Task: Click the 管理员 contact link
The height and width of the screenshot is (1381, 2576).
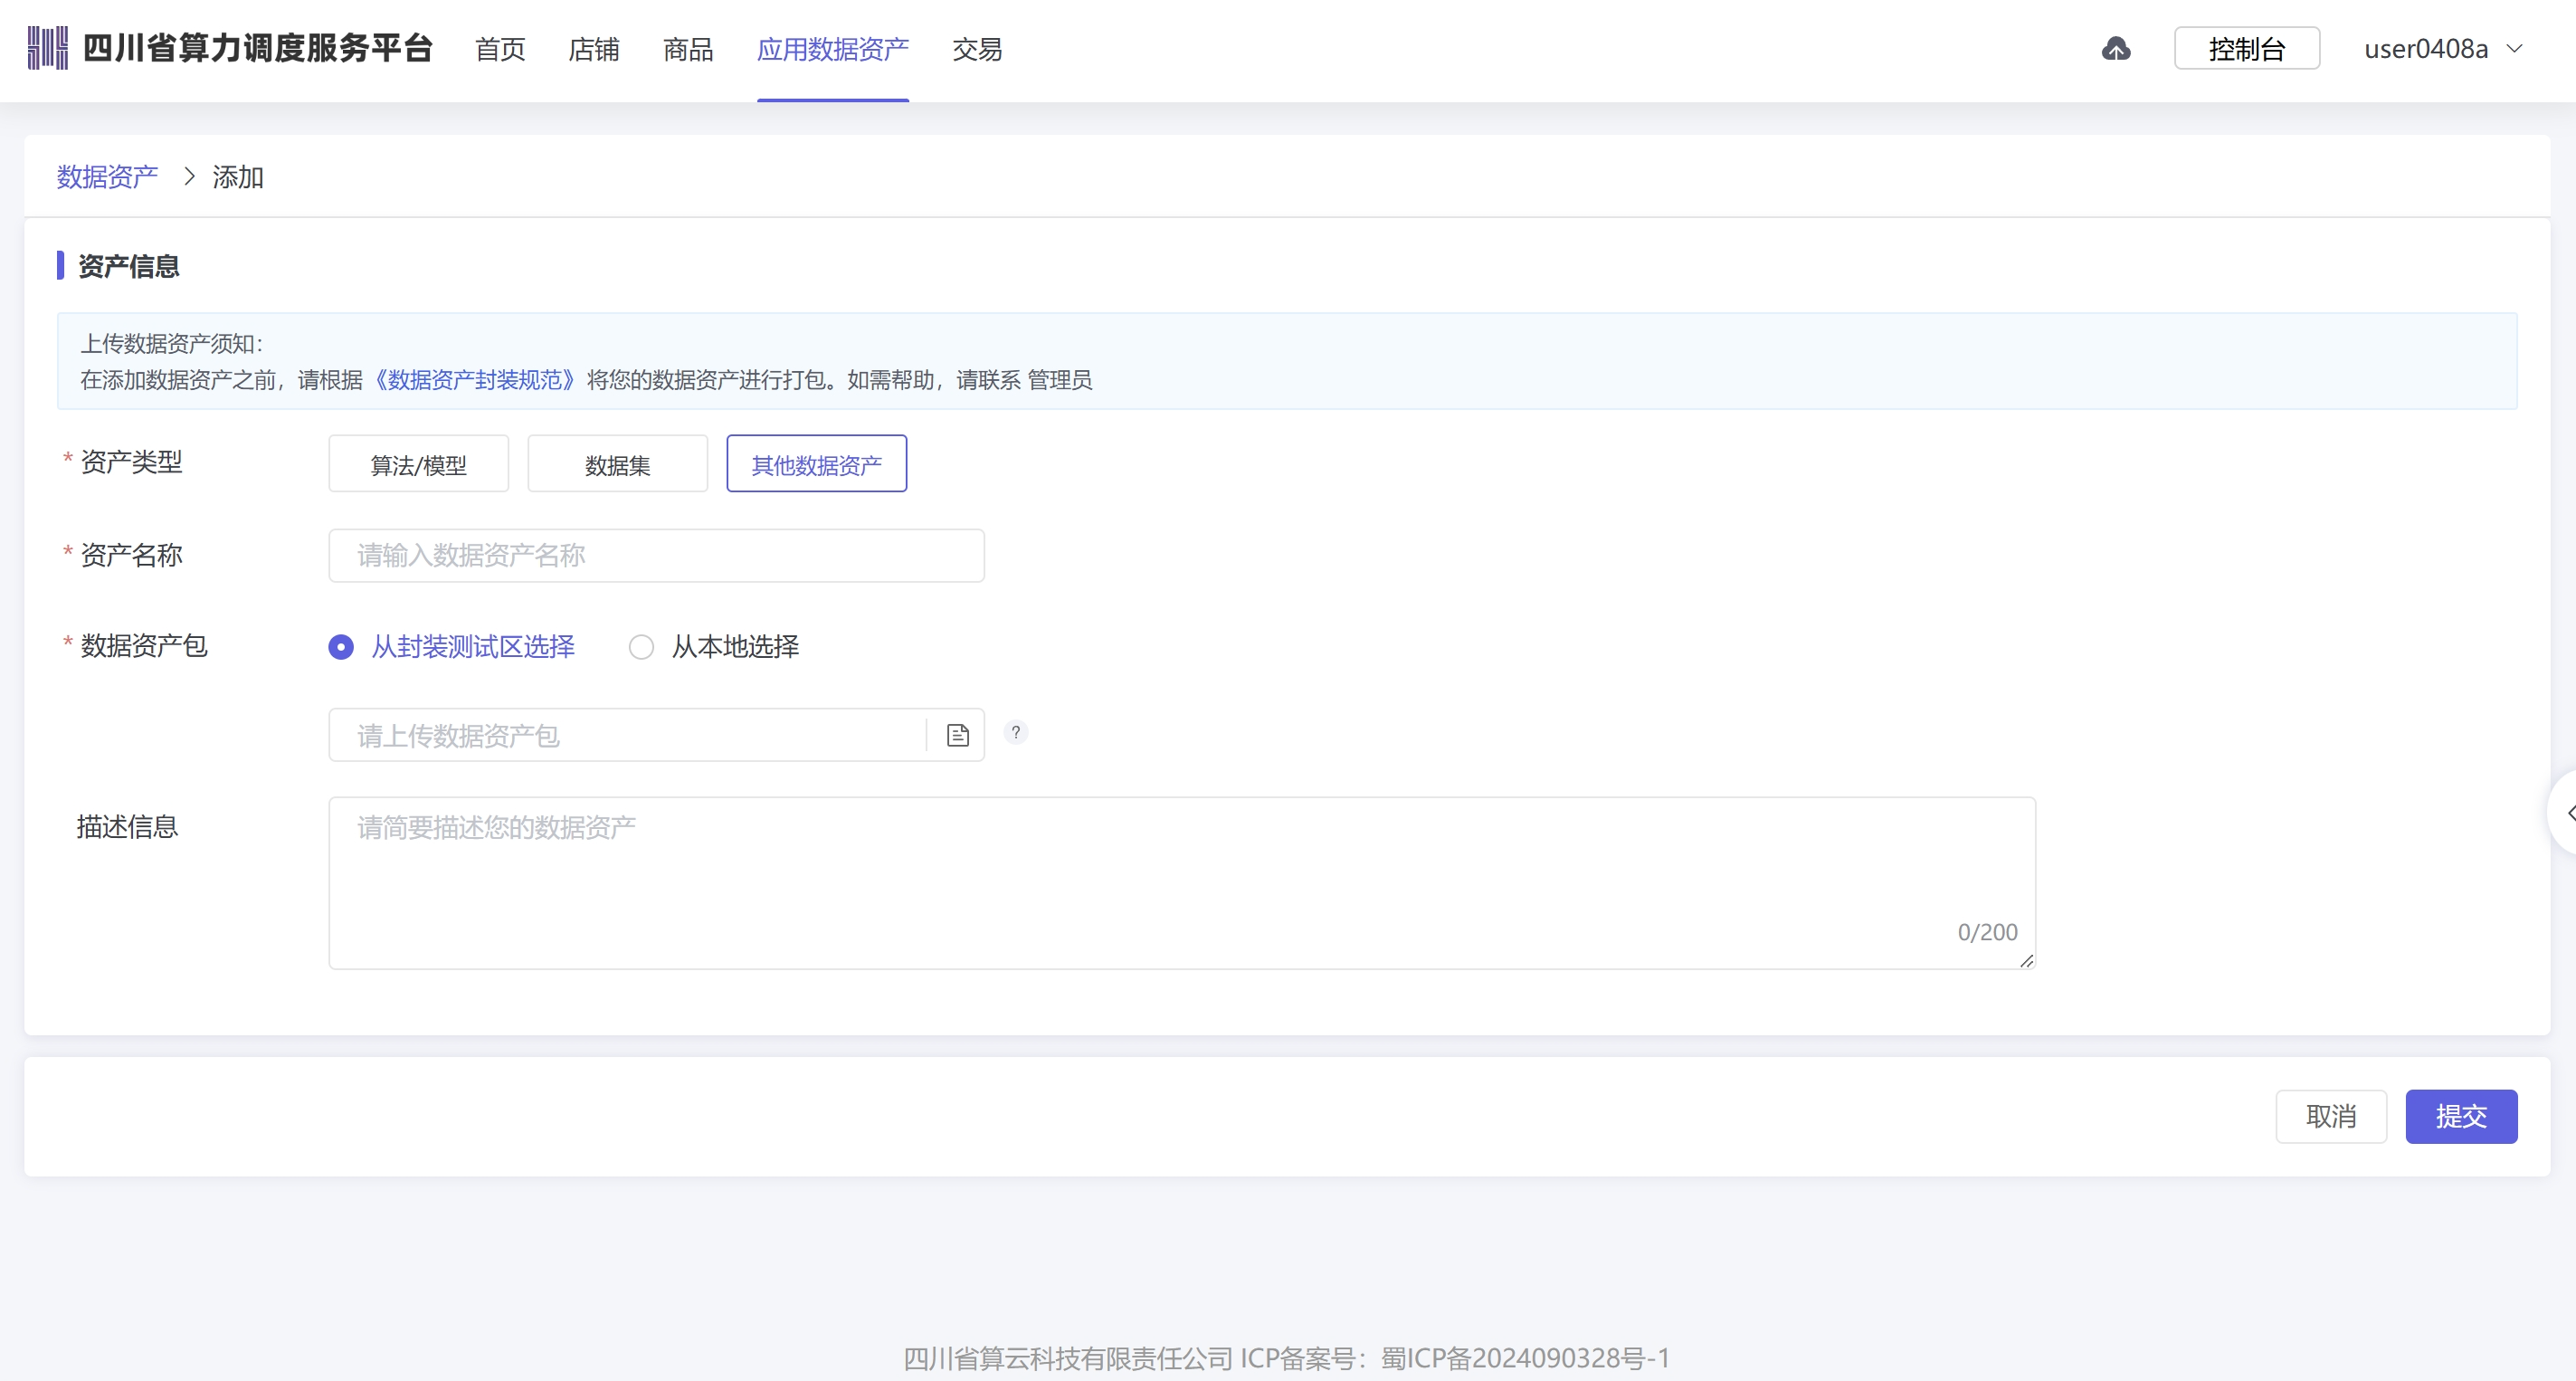Action: [1059, 380]
